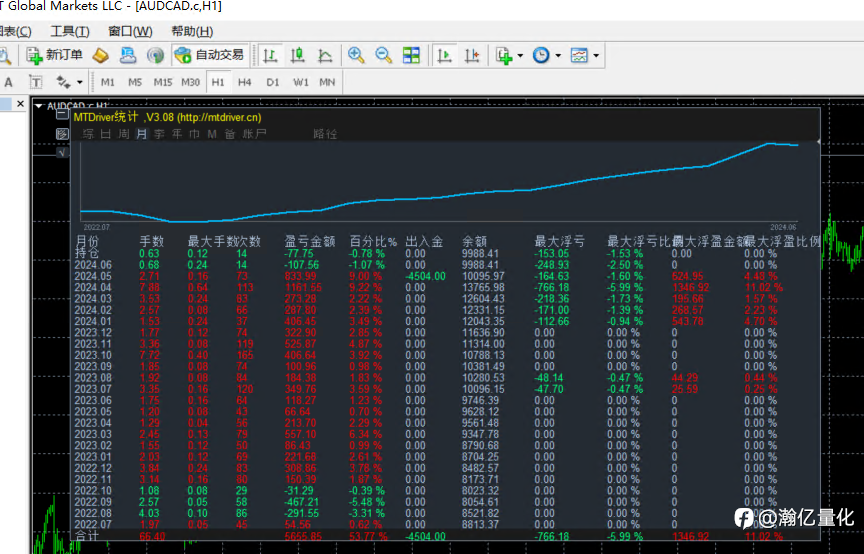This screenshot has width=864, height=554.
Task: Open the 工具(T) menu
Action: coord(70,31)
